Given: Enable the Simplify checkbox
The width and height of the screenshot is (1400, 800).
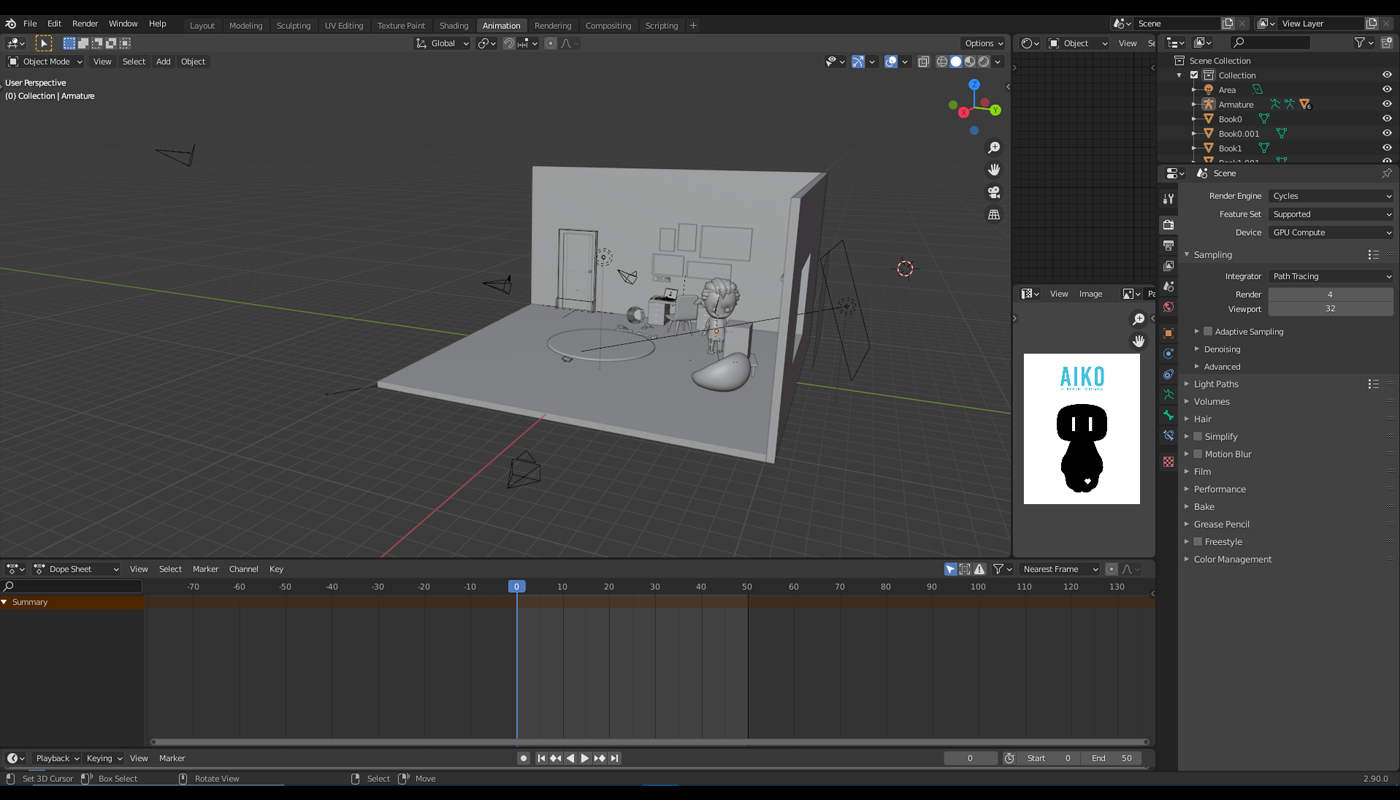Looking at the screenshot, I should coord(1197,437).
